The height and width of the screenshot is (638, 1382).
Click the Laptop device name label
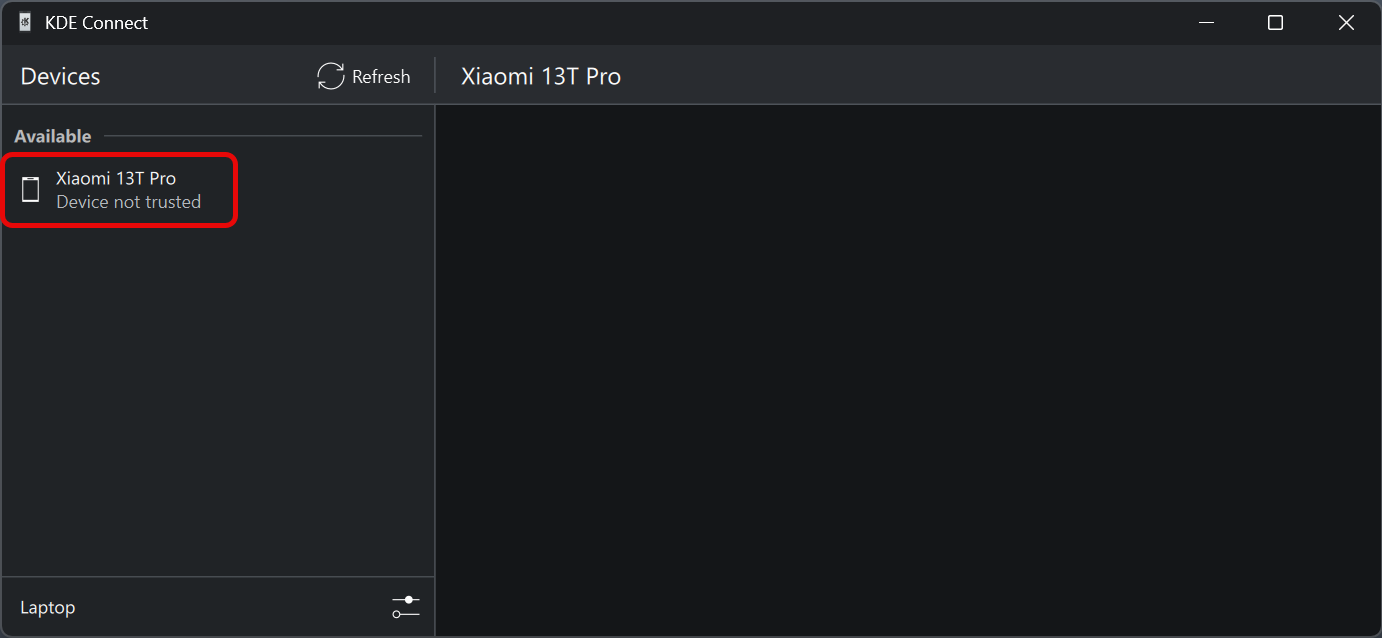(47, 608)
